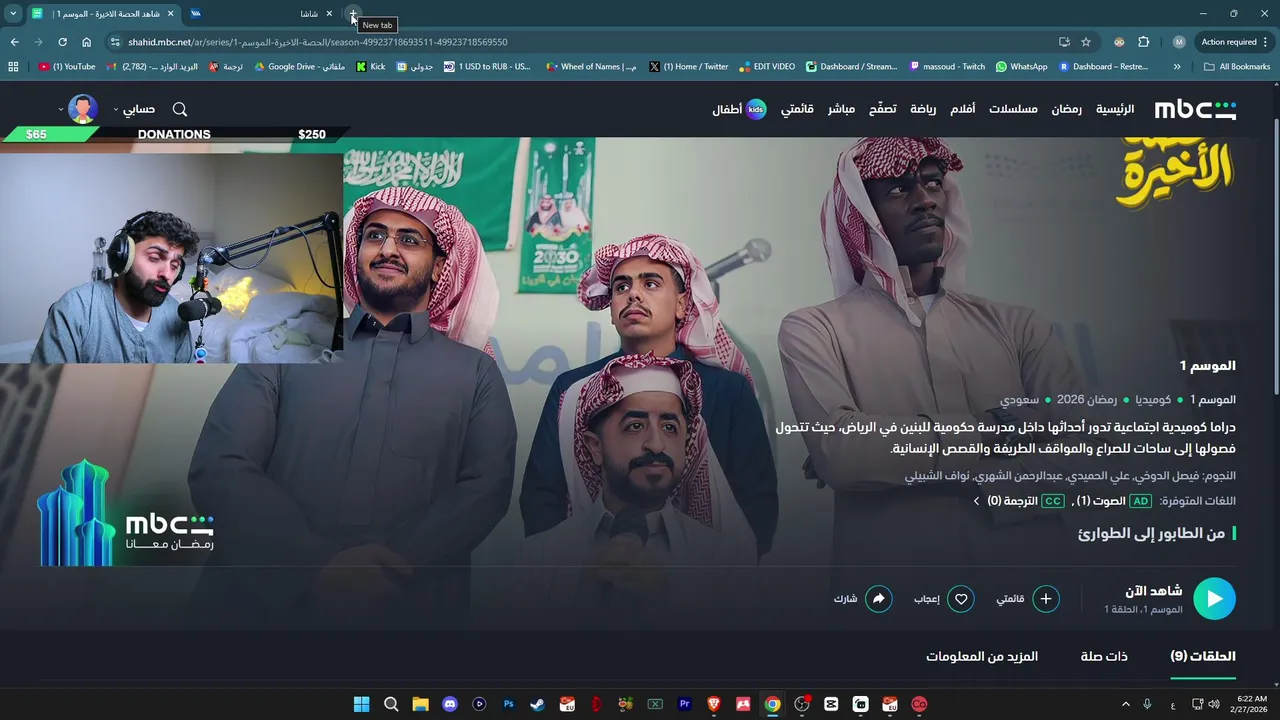Viewport: 1280px width, 720px height.
Task: Open the browser home page button
Action: [86, 42]
